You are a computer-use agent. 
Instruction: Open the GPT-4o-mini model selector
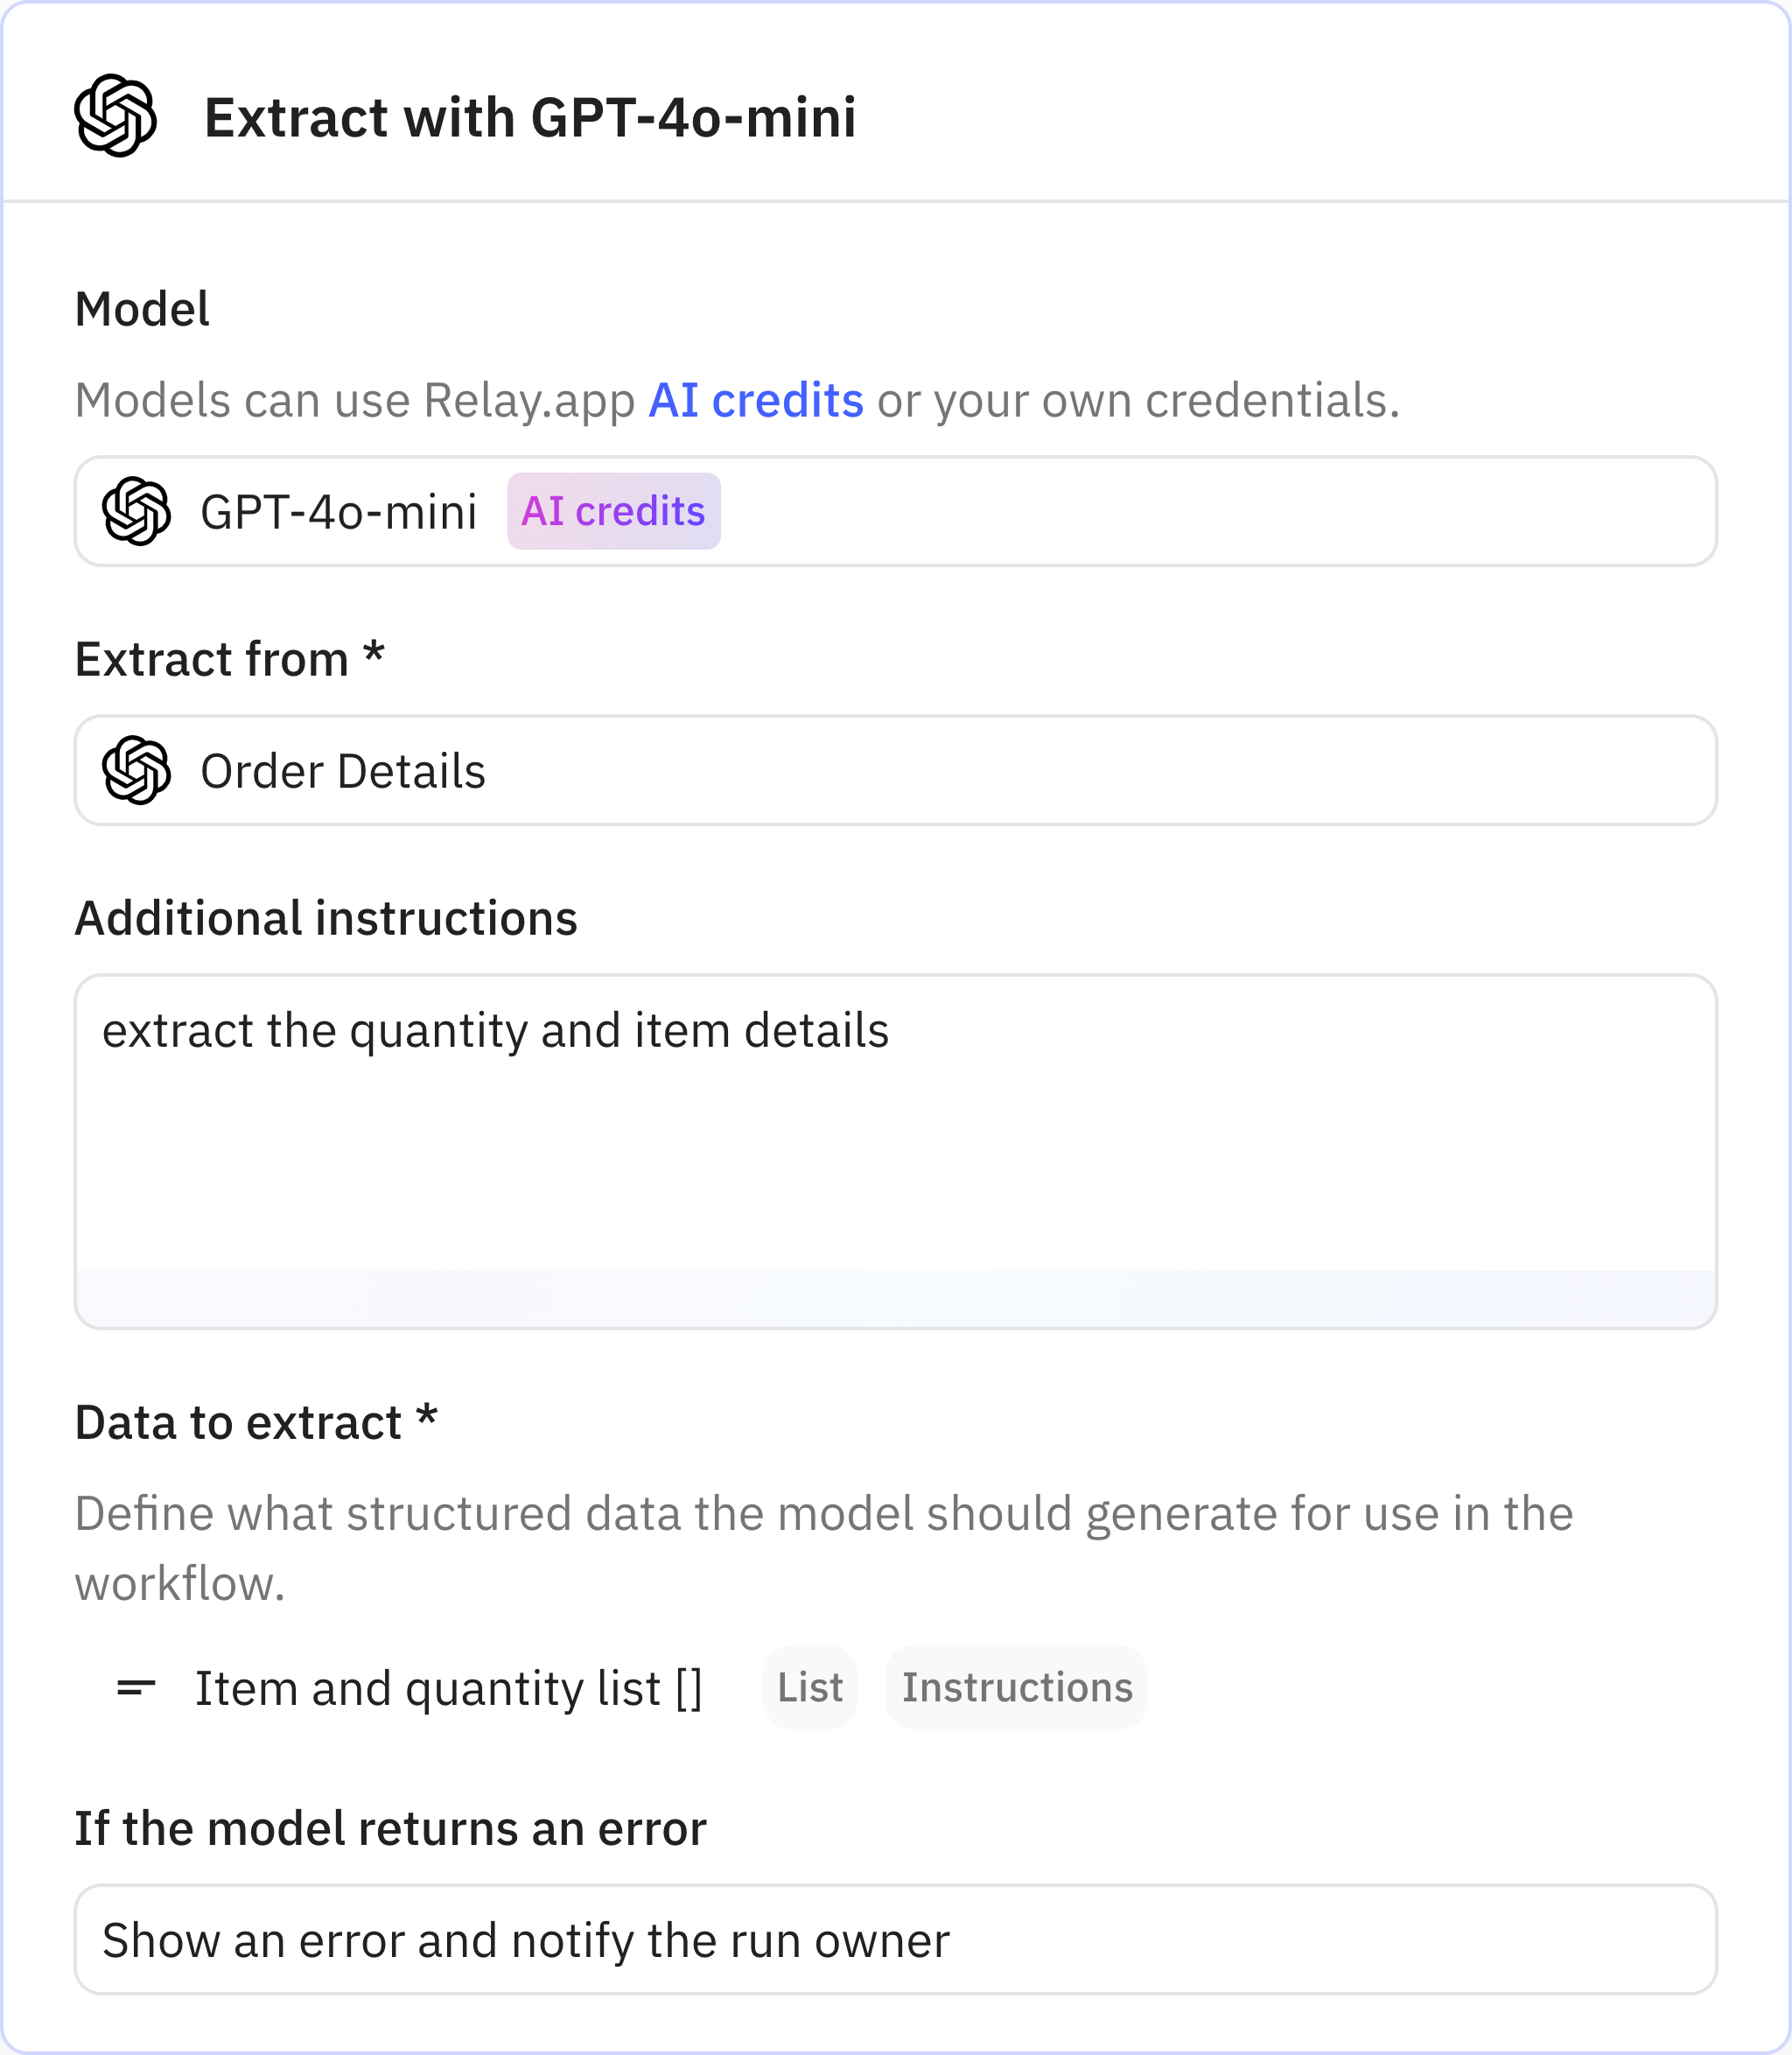[896, 511]
